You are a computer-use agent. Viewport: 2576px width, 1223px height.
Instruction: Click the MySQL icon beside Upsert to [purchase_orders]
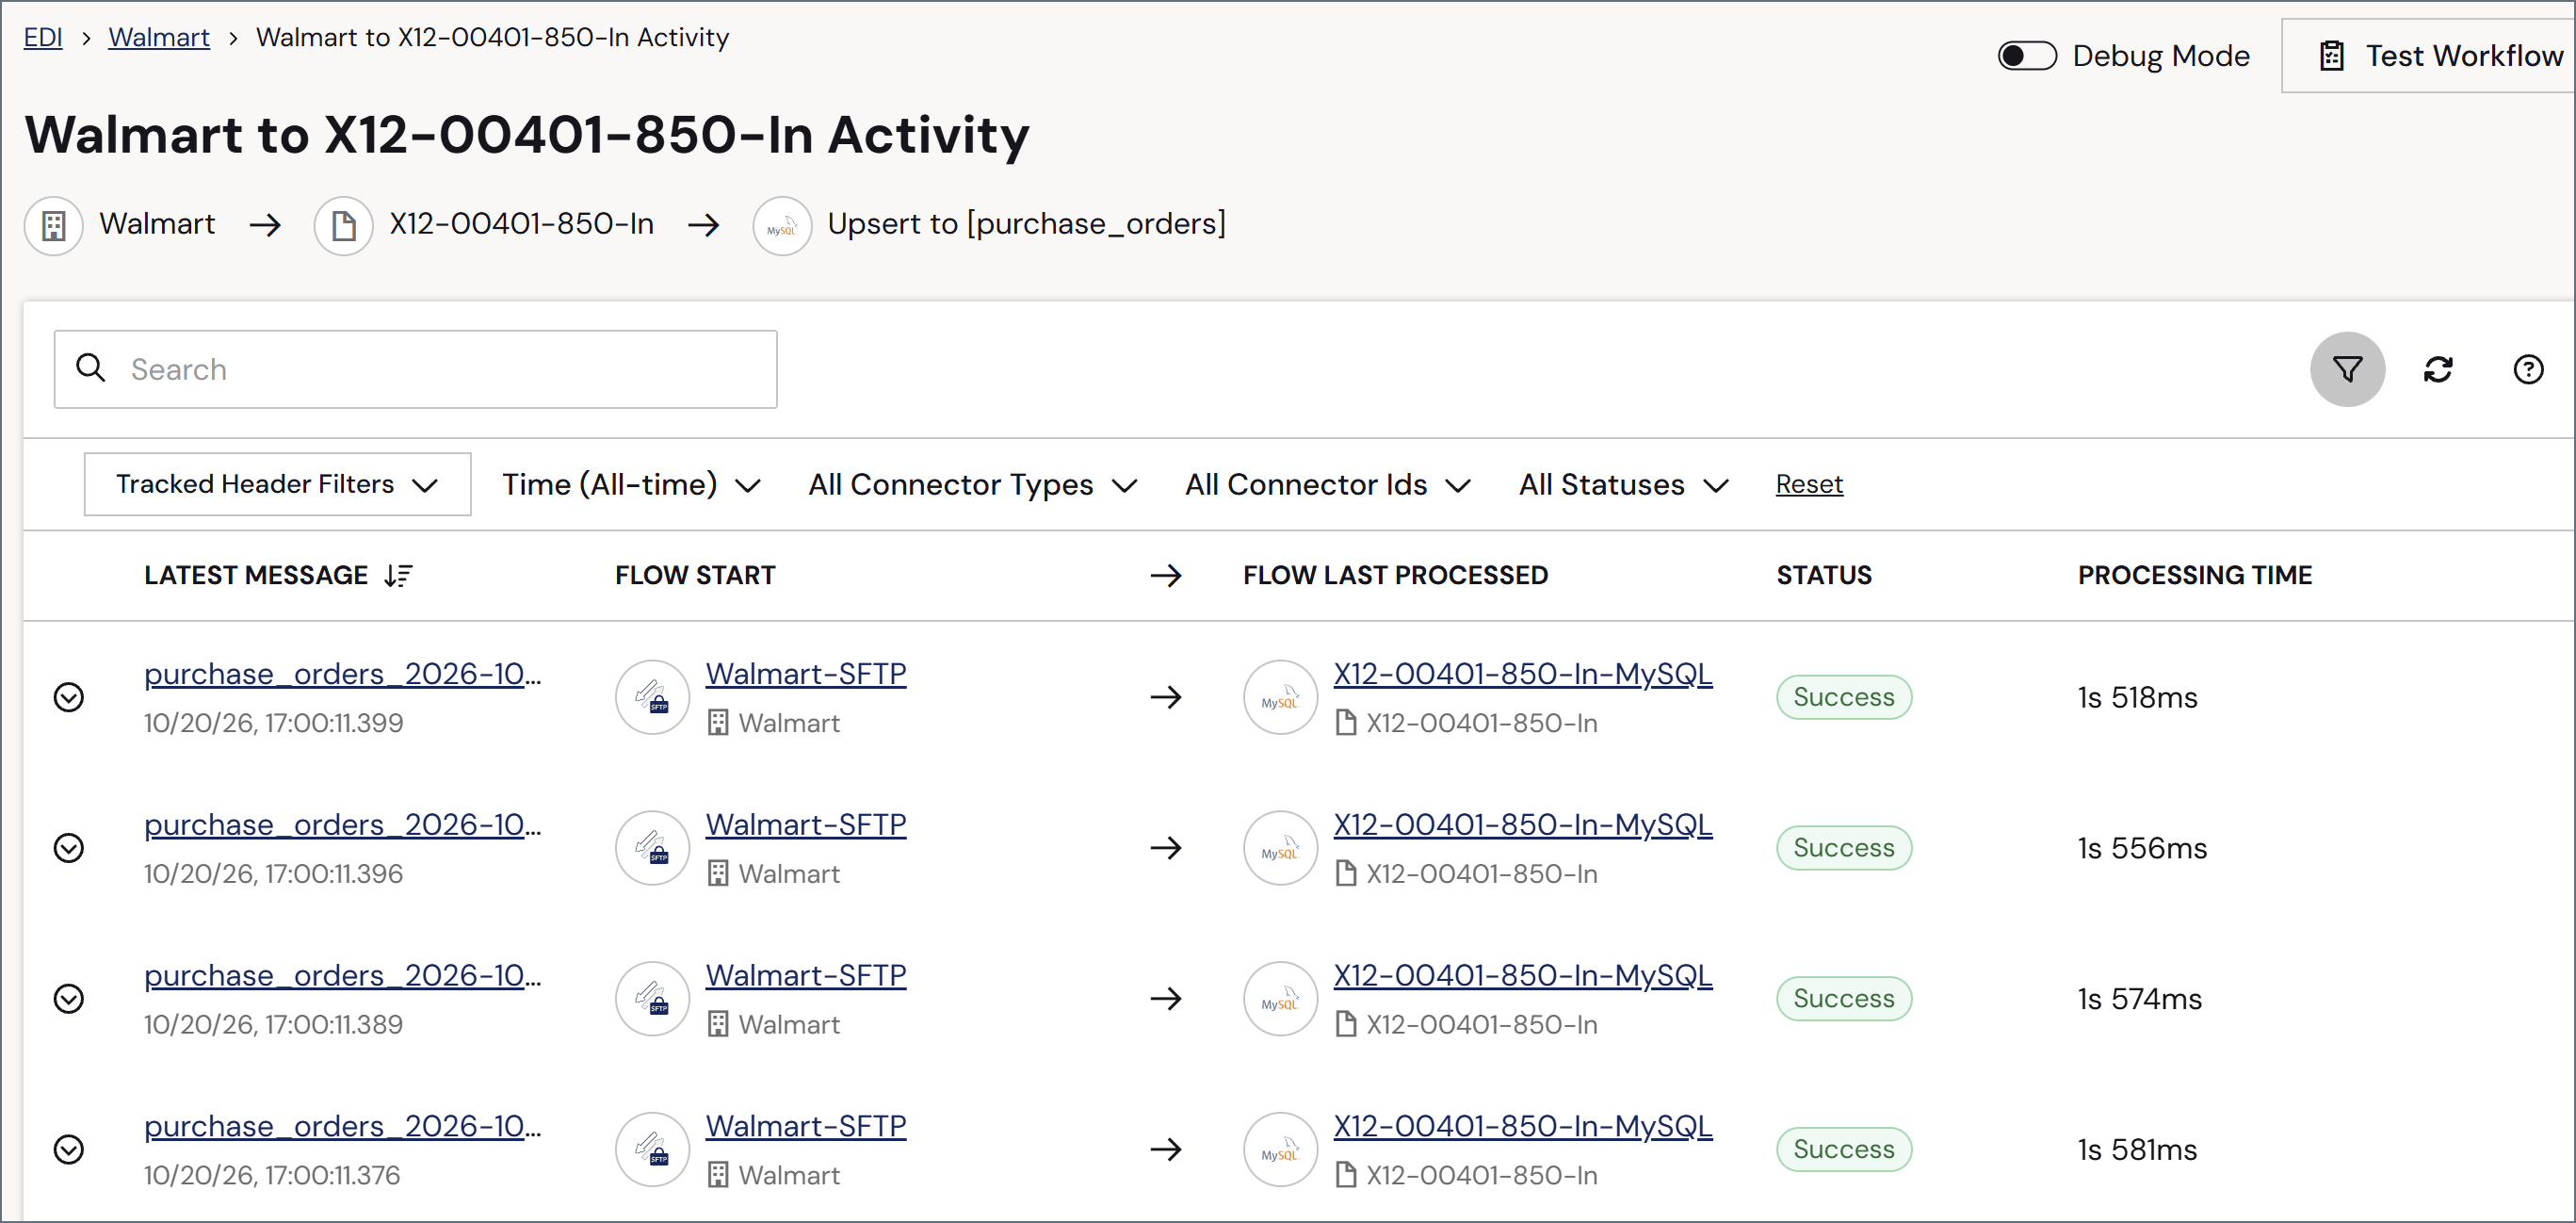pyautogui.click(x=781, y=225)
